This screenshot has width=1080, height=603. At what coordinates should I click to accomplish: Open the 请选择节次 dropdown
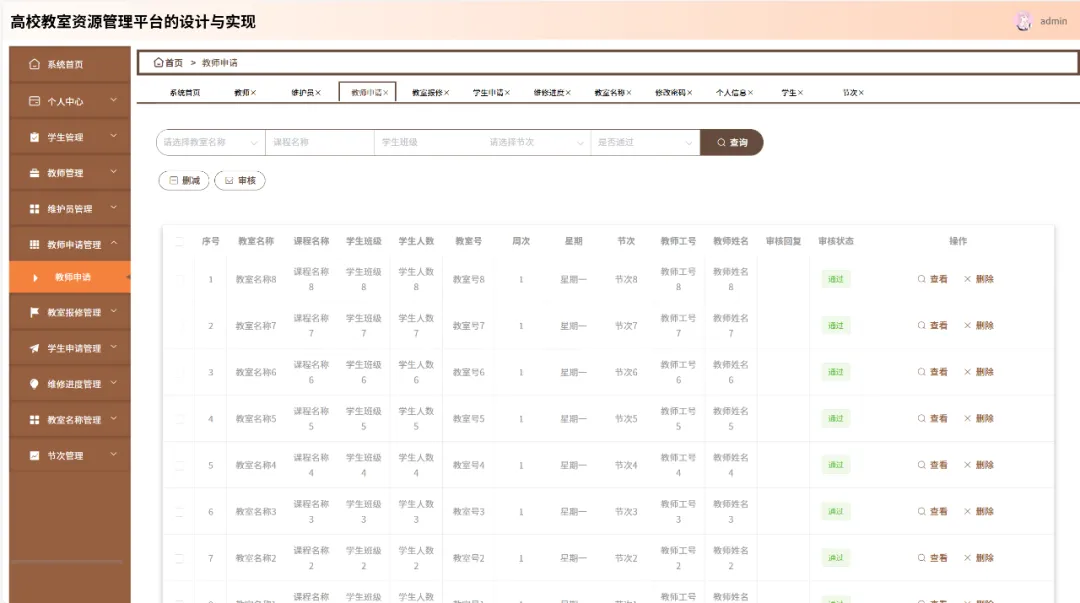point(537,143)
